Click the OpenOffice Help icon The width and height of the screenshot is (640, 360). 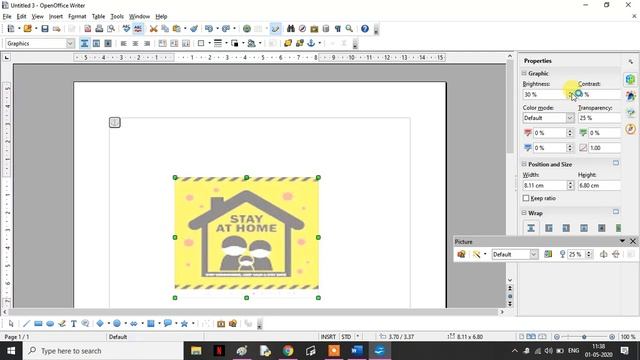(365, 29)
